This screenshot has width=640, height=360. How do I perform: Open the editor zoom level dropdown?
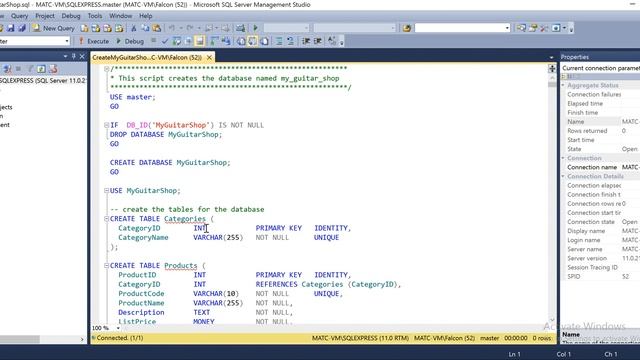118,328
